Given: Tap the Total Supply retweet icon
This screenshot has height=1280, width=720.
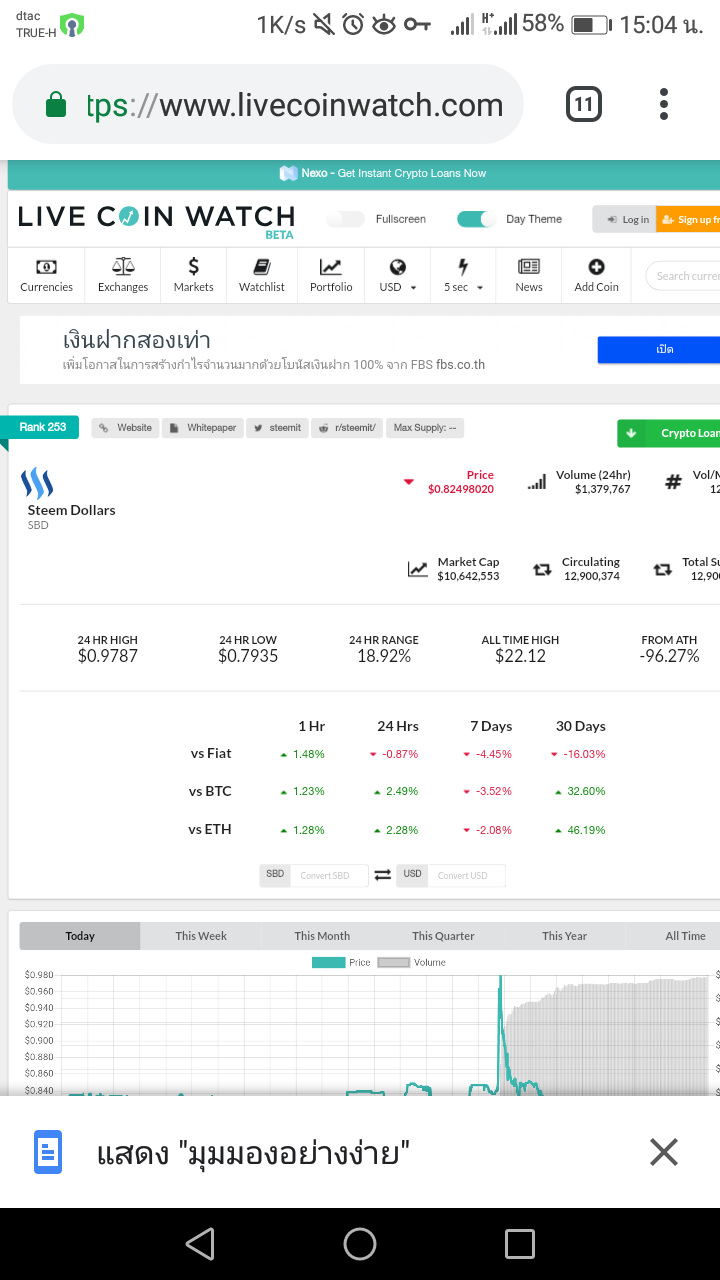Looking at the screenshot, I should pos(662,569).
